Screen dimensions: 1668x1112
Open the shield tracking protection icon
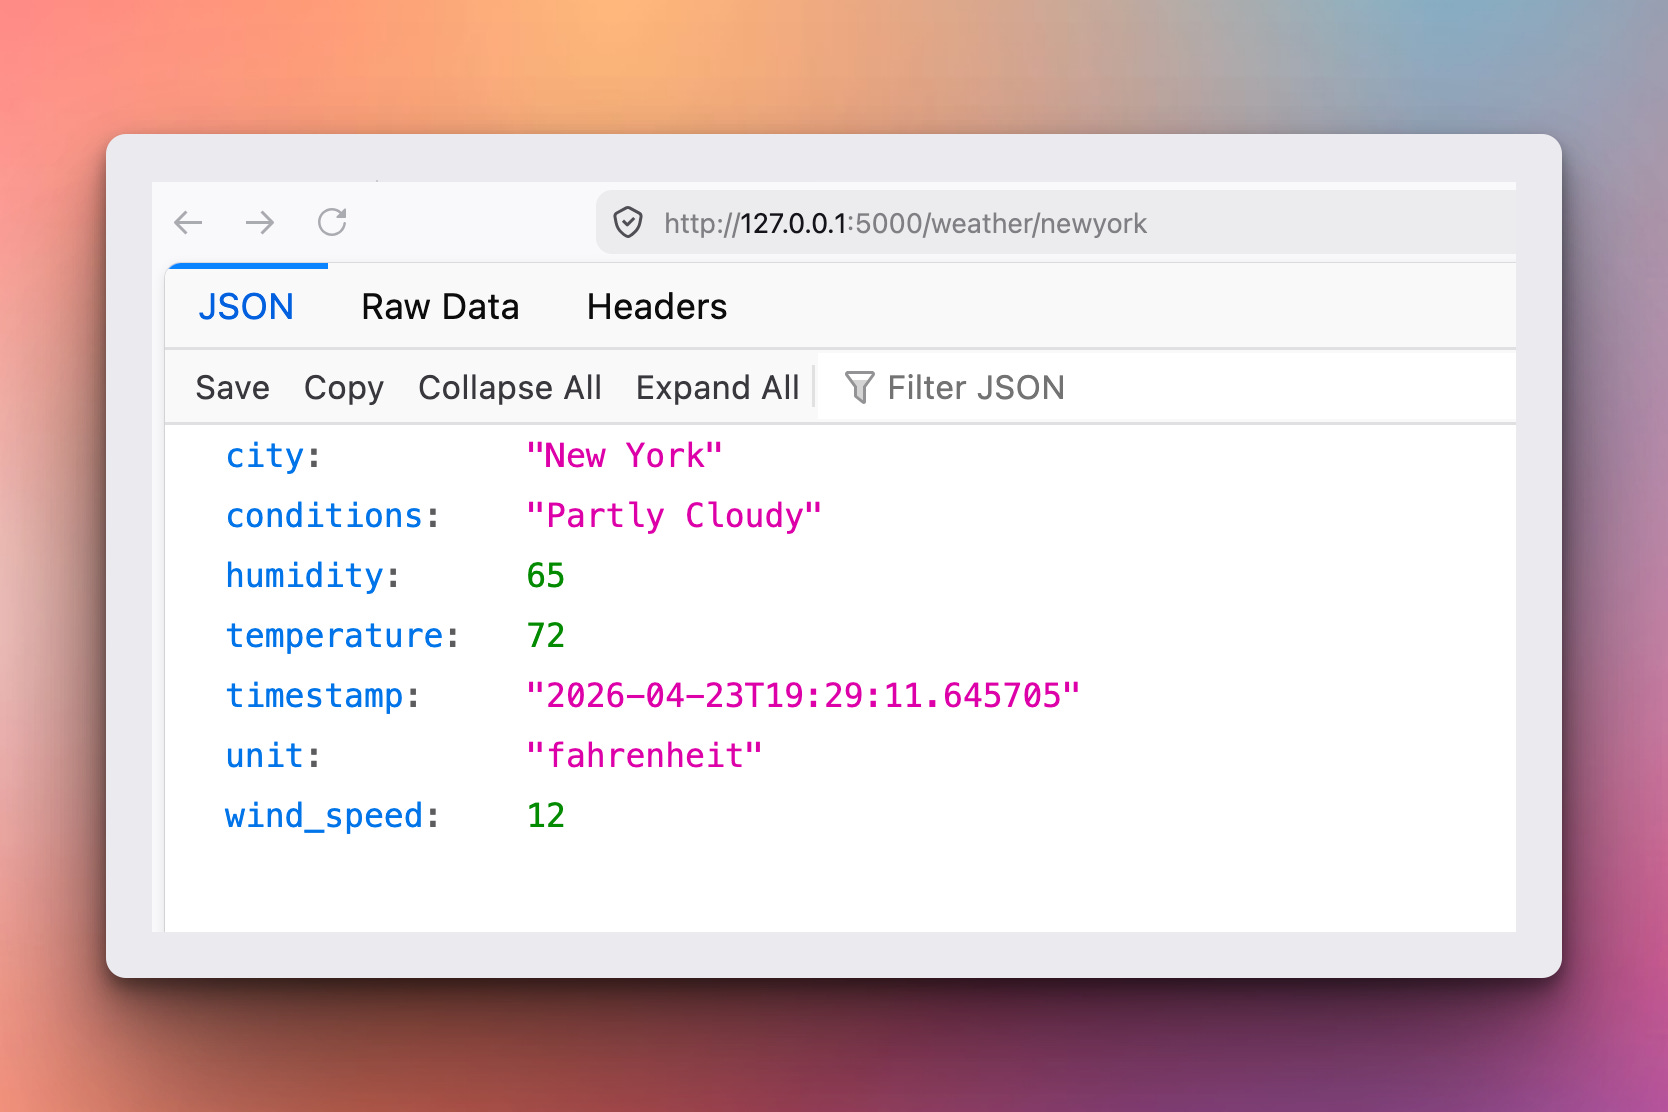point(628,222)
